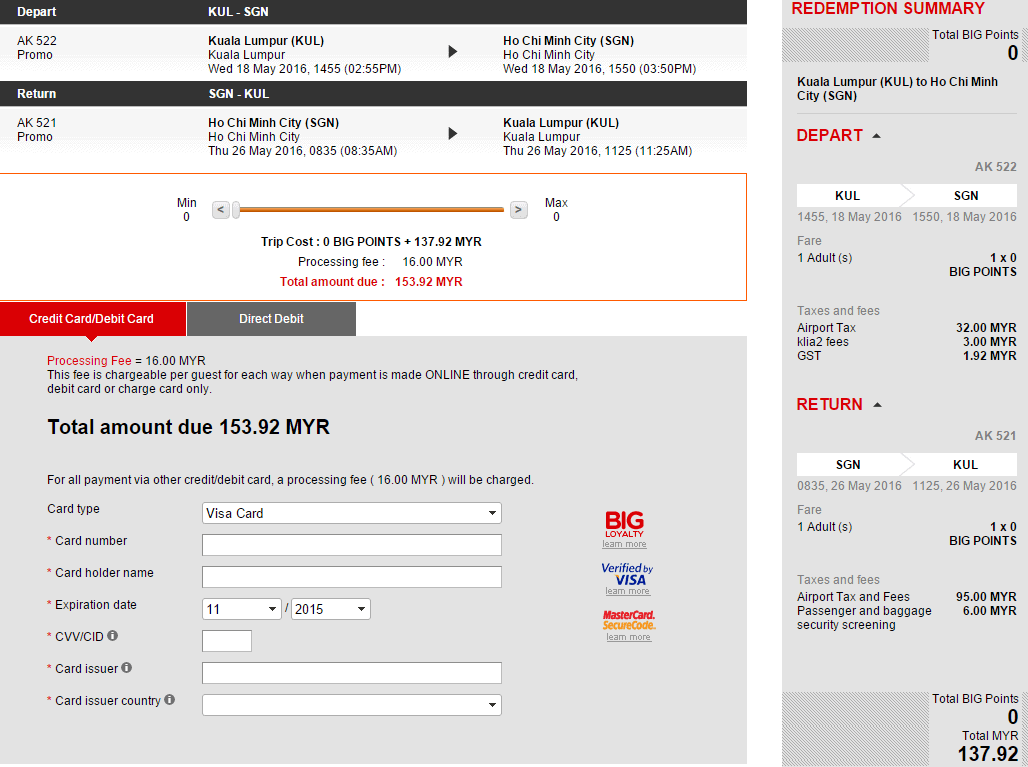Open the Card type dropdown

point(351,513)
